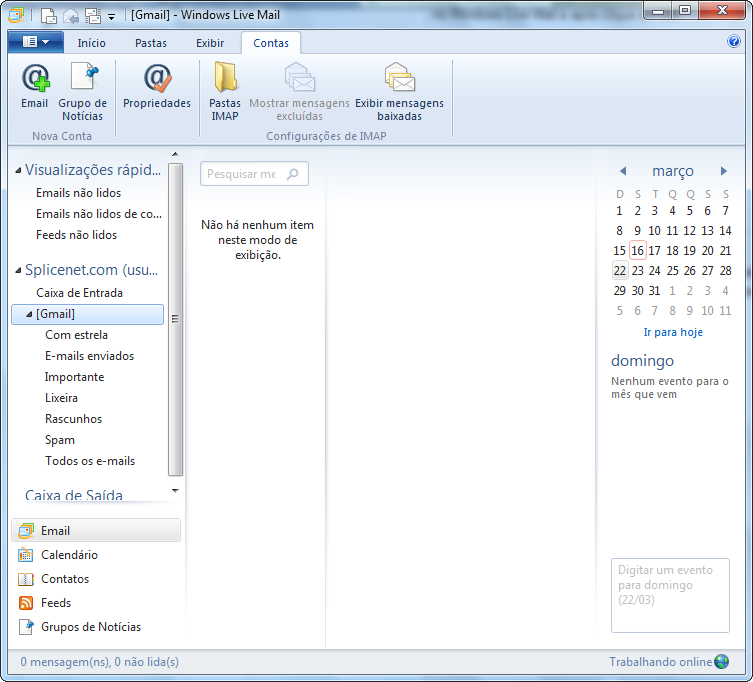This screenshot has height=682, width=753.
Task: Click the folder pane vertical scrollbar
Action: [175, 319]
